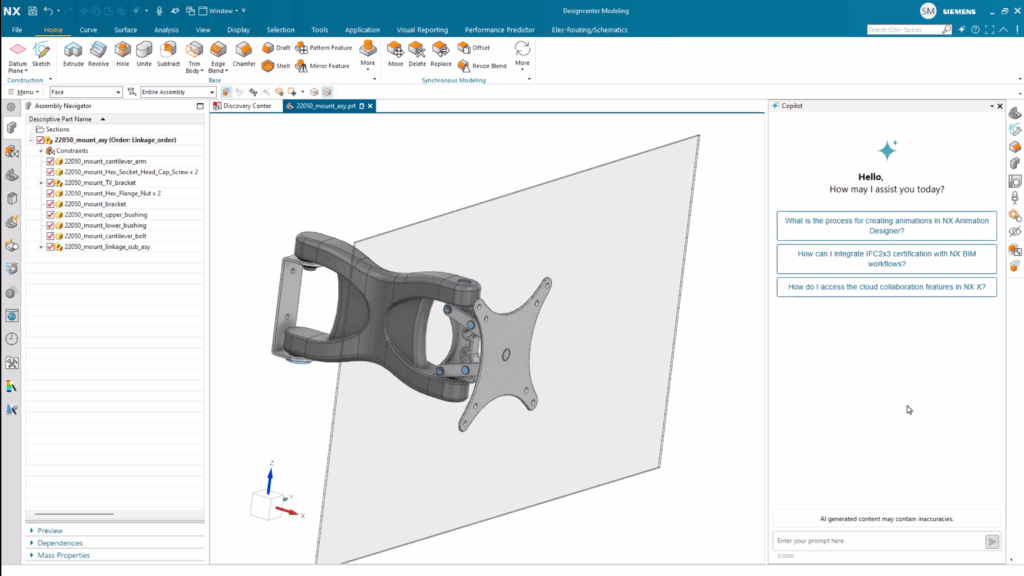Click the Subtract boolean tool
This screenshot has height=576, width=1024.
pos(168,53)
